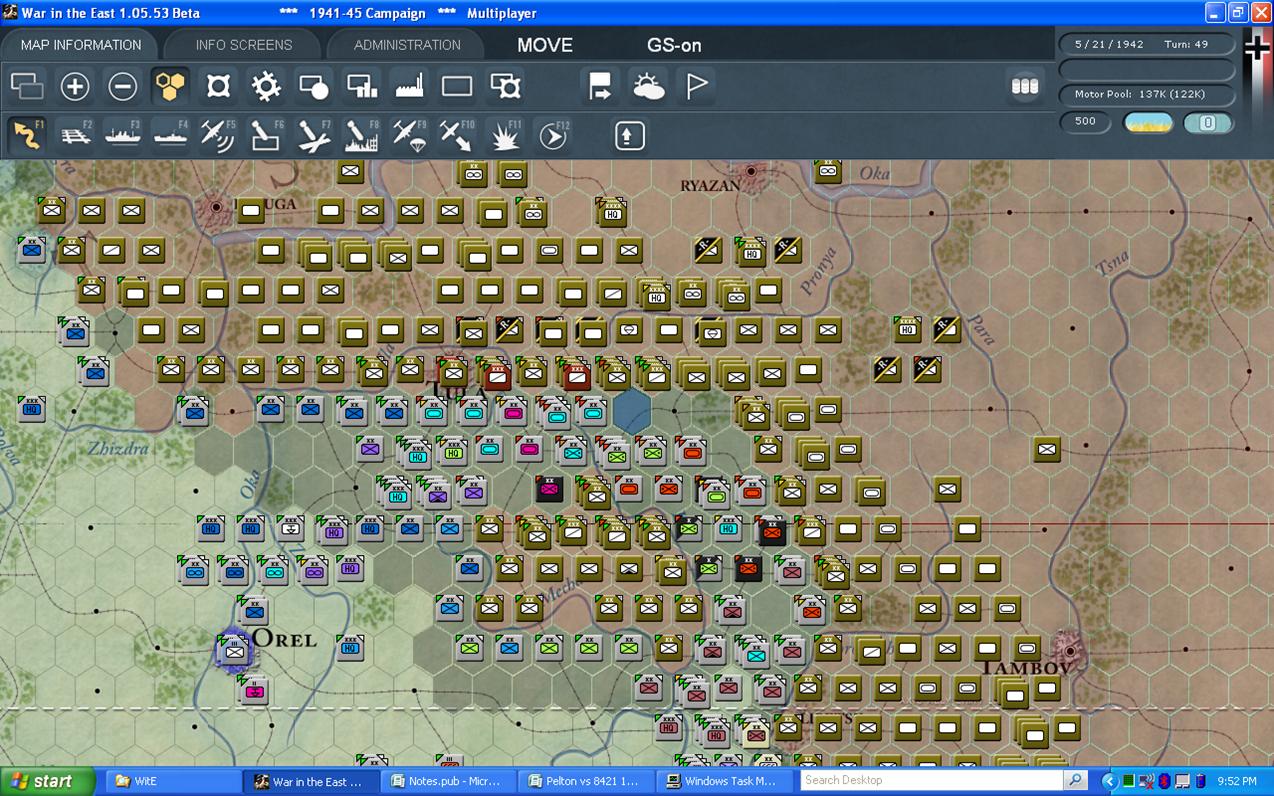This screenshot has width=1274, height=796.
Task: Select the F9 air transport parachute icon
Action: click(410, 135)
